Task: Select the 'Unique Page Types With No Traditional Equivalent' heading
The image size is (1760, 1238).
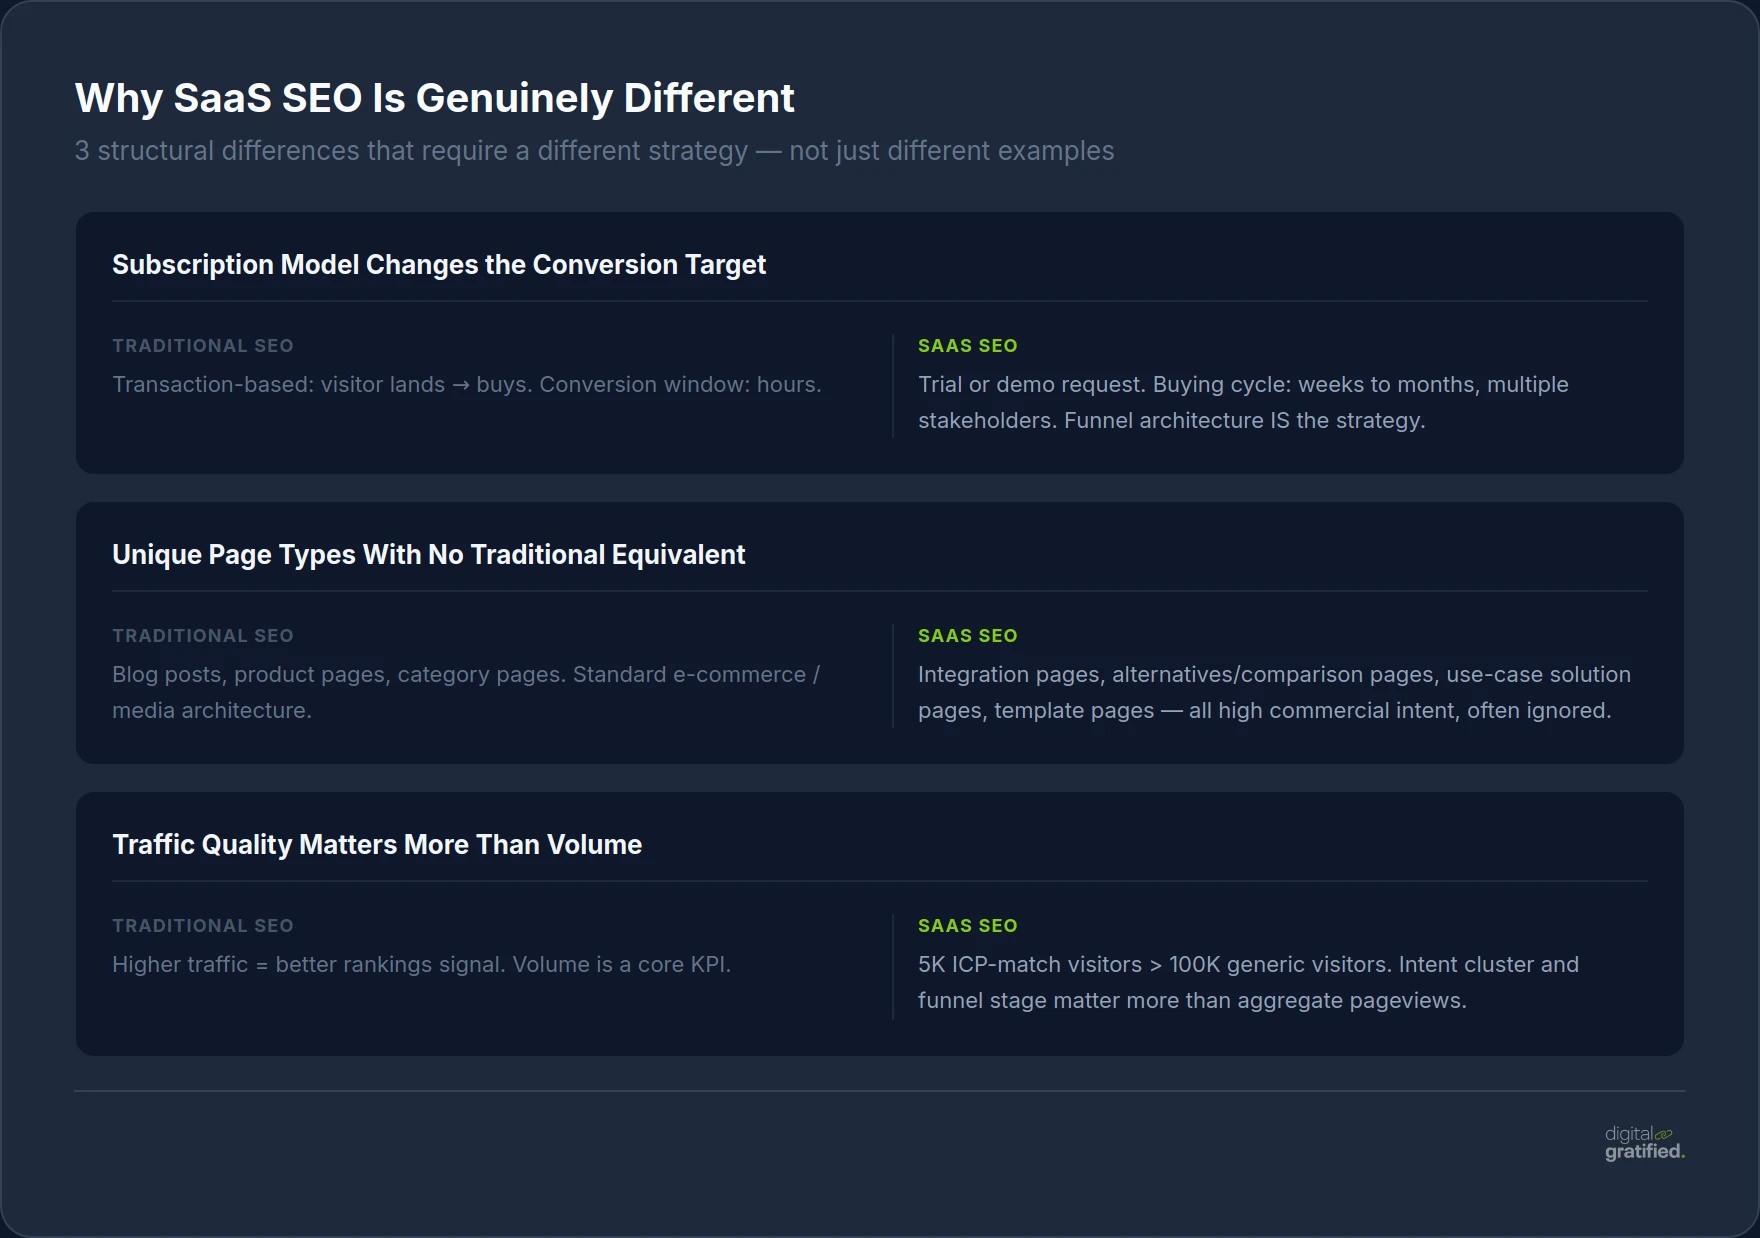Action: [428, 555]
